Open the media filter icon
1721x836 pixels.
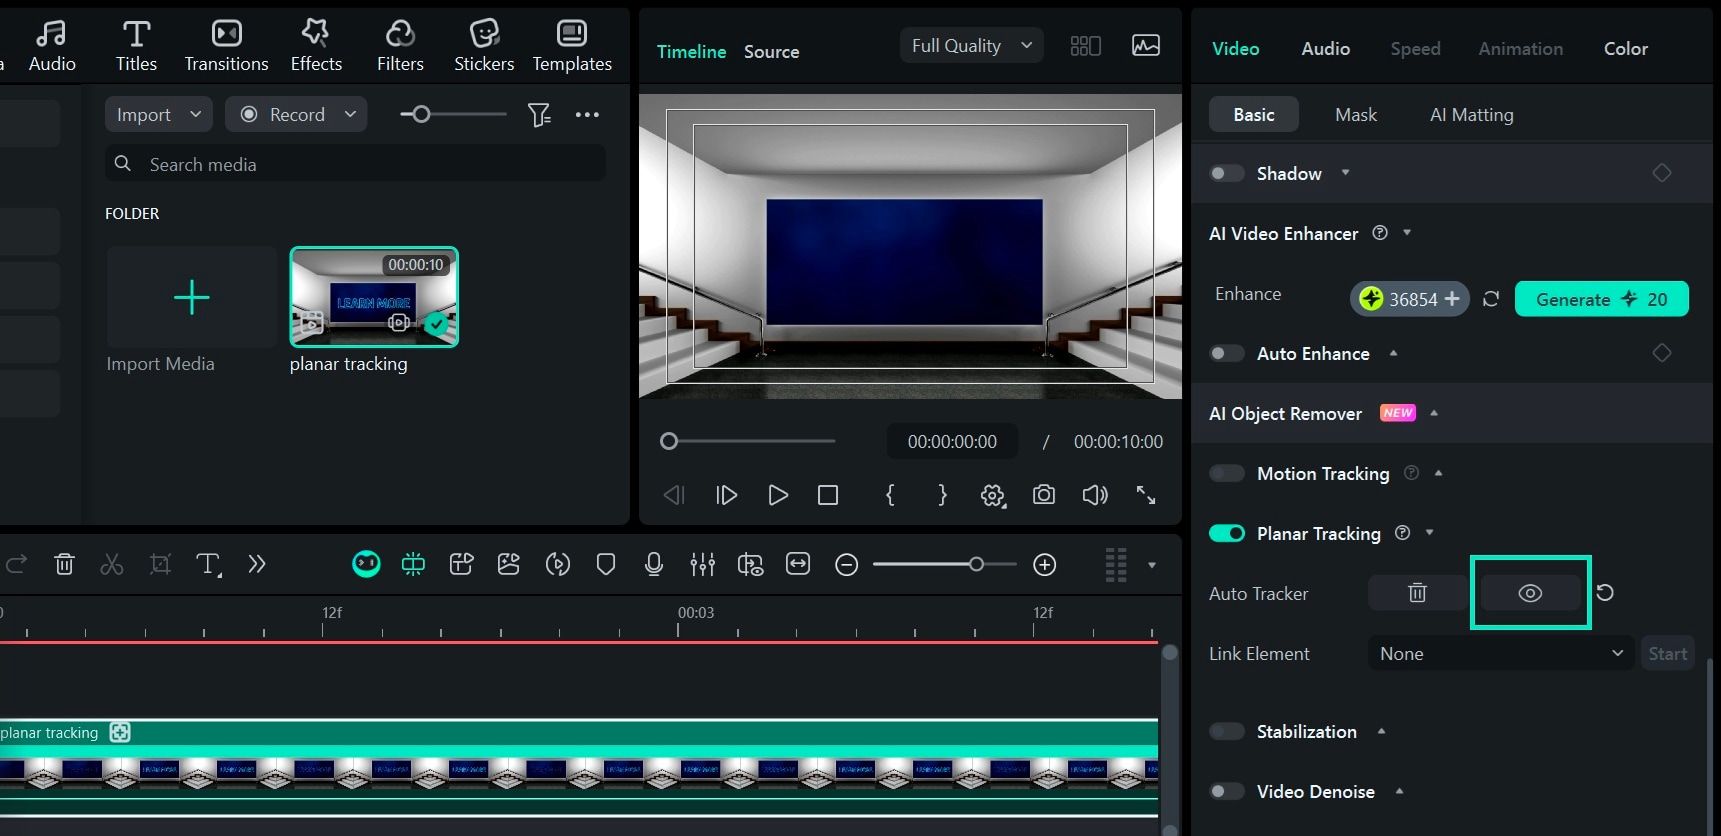tap(539, 114)
